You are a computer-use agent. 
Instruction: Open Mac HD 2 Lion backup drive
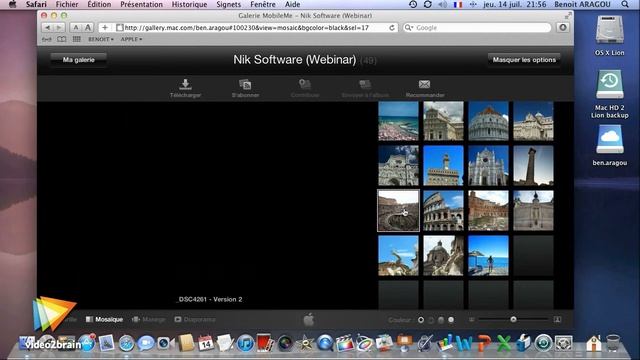609,84
